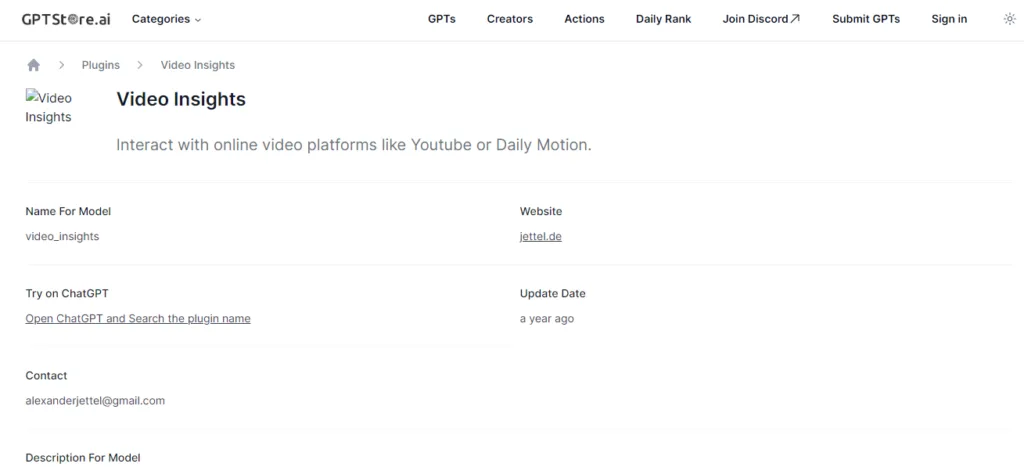Click the Video Insights page heading
1024x467 pixels.
point(181,99)
